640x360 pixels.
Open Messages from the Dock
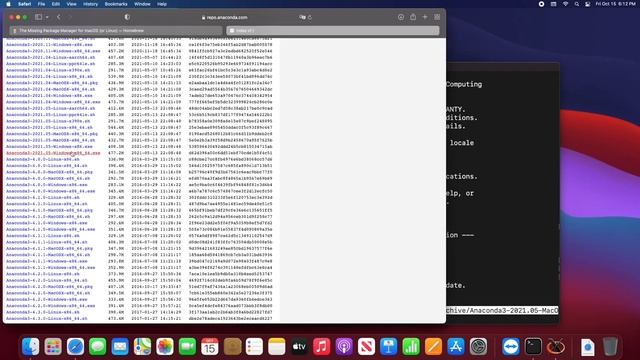(98, 347)
